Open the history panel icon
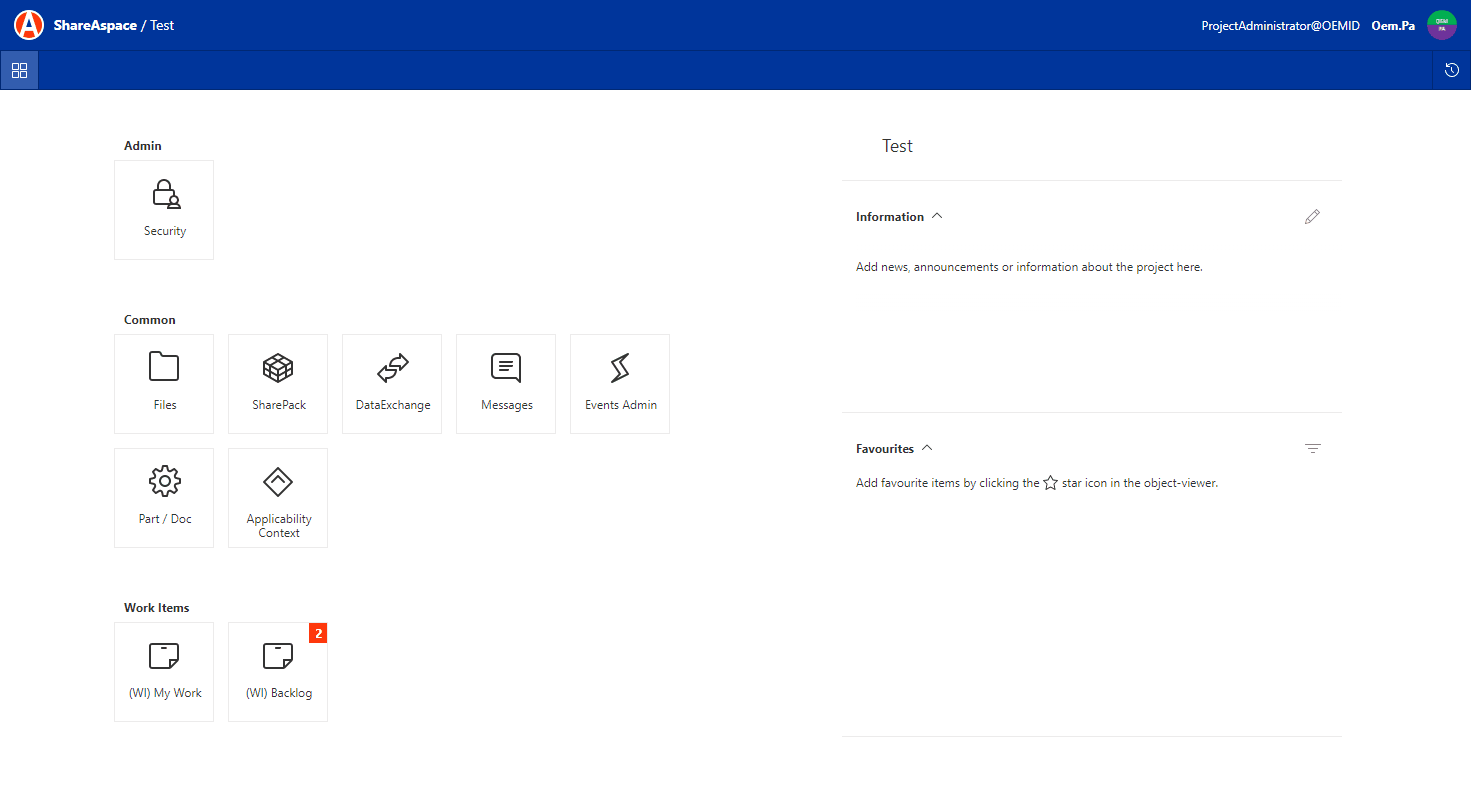The image size is (1471, 792). point(1452,70)
